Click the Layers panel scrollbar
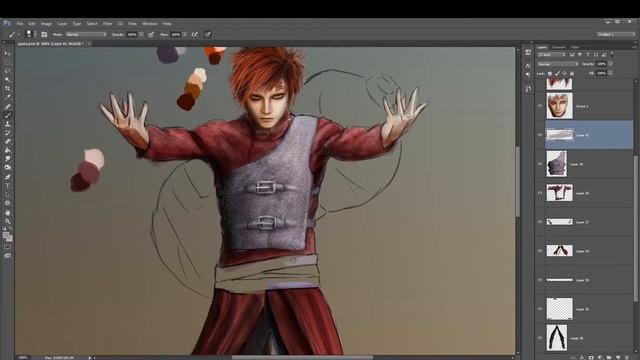This screenshot has height=360, width=640. (x=636, y=229)
